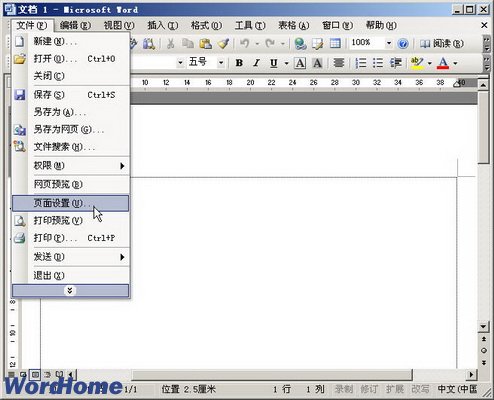Open the 表格(A) menu
This screenshot has width=494, height=400.
point(294,25)
